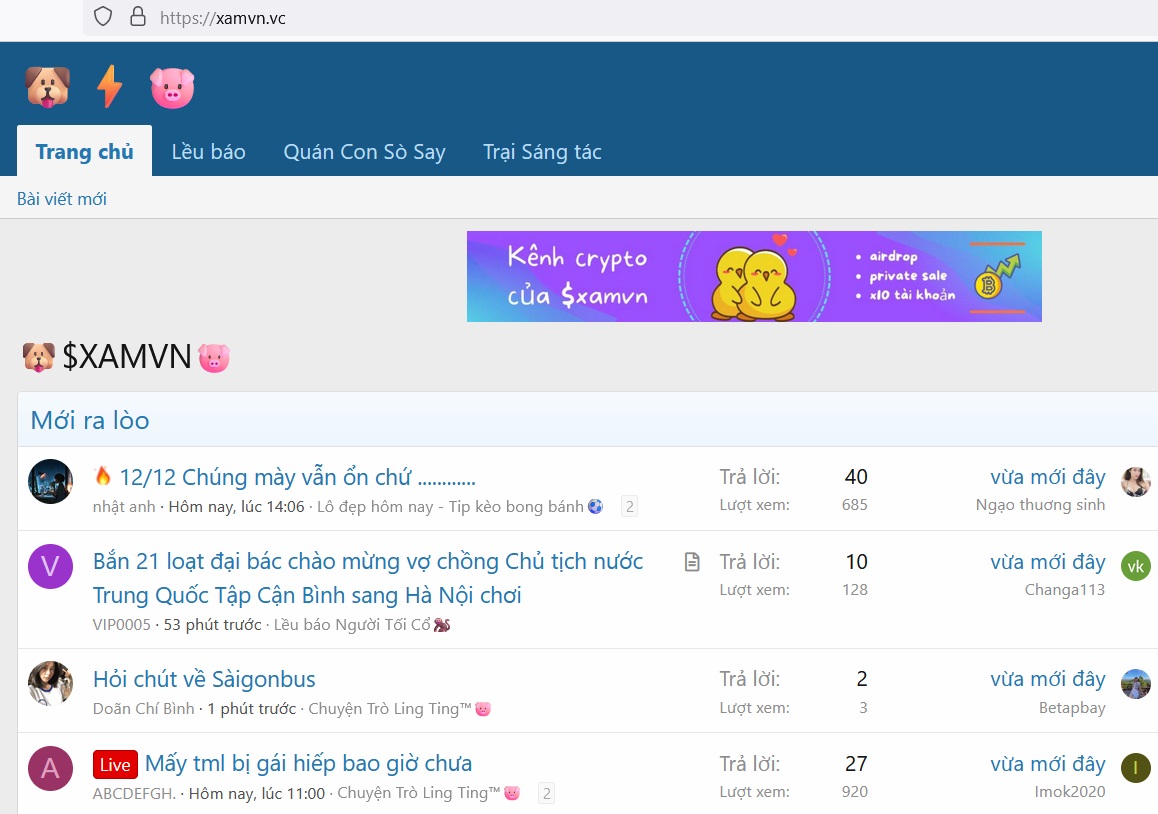Click ABCDEFGH's purple avatar
1158x814 pixels.
click(50, 767)
